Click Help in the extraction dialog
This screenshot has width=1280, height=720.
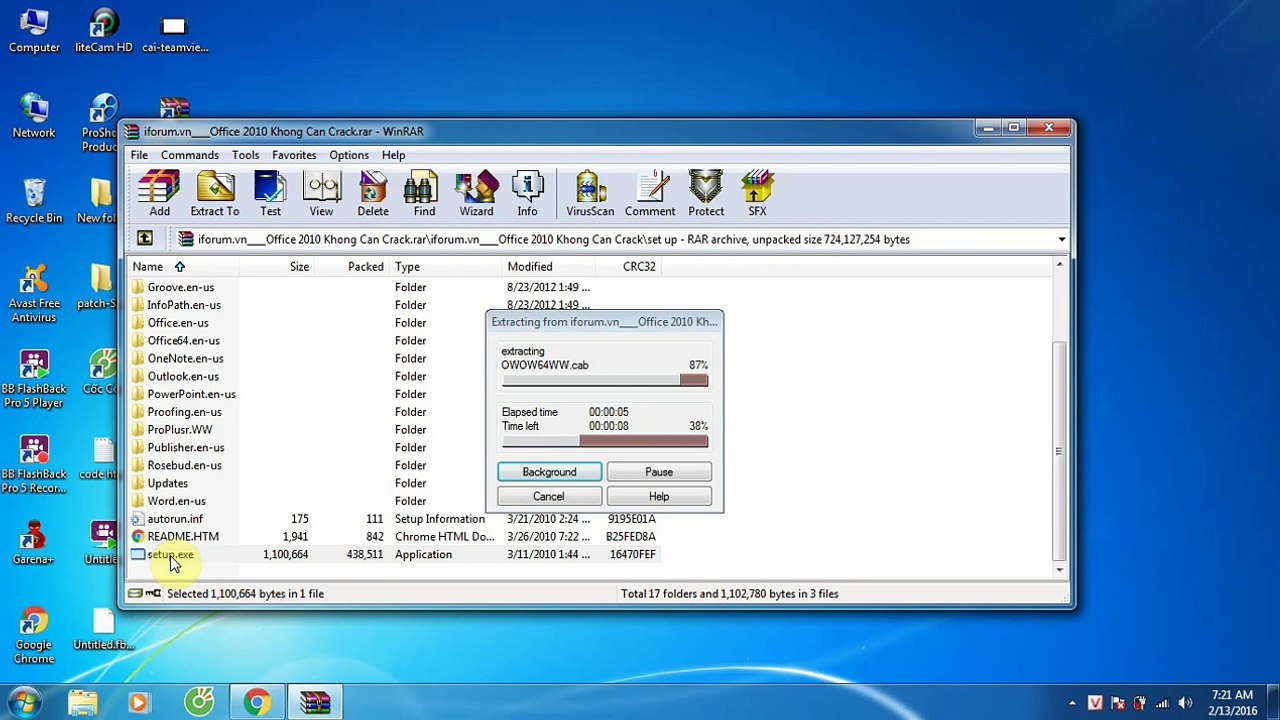tap(659, 496)
